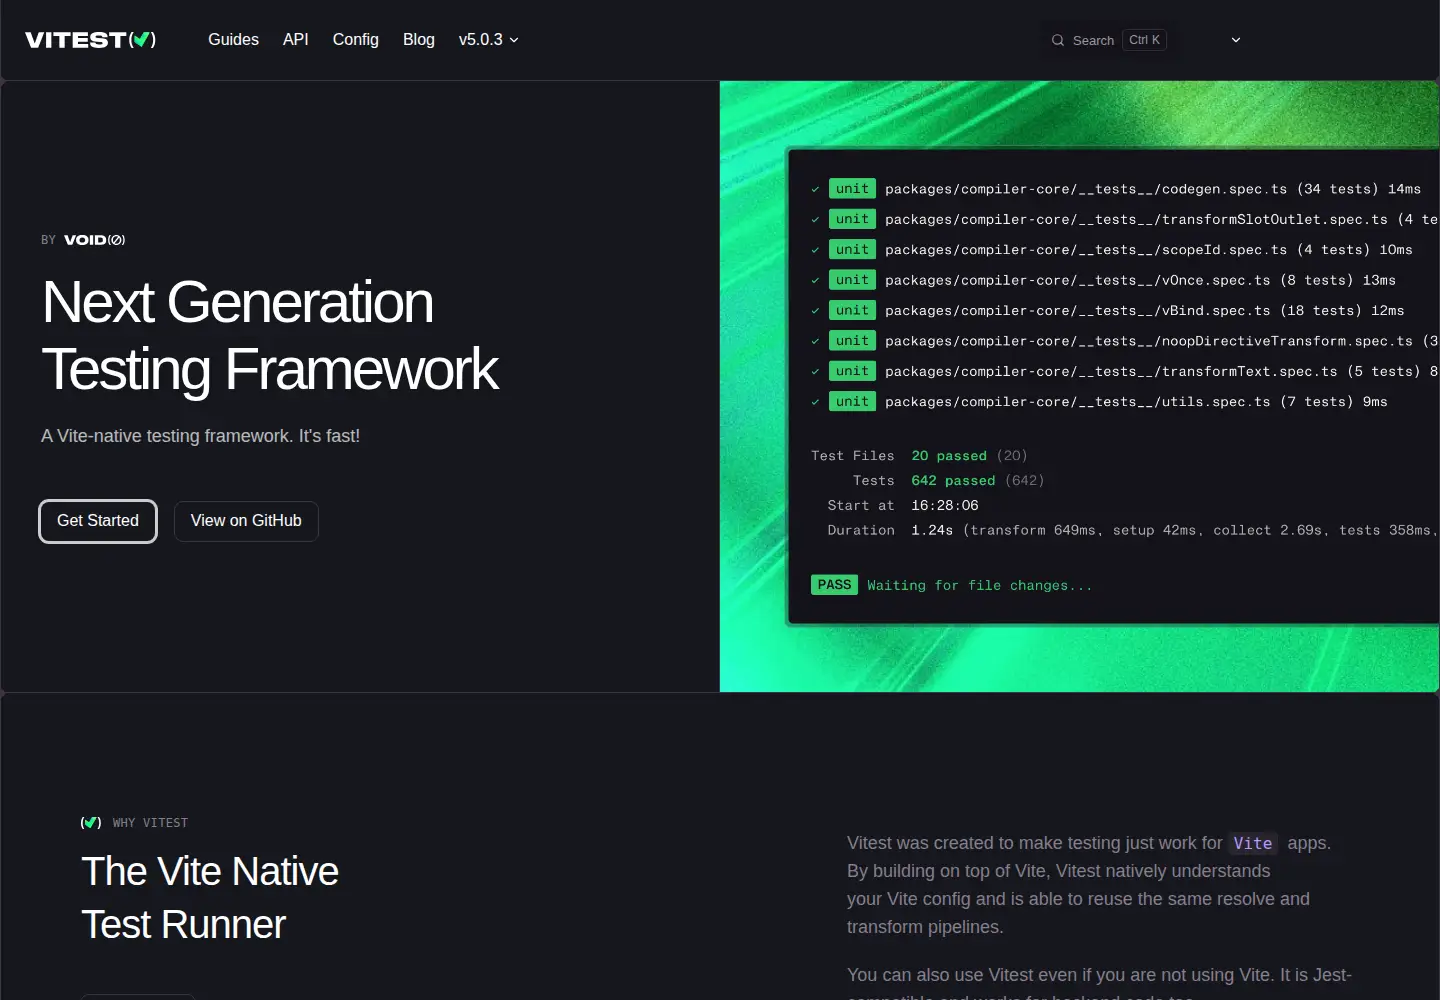This screenshot has width=1440, height=1000.
Task: Click the search magnifier icon
Action: [1058, 40]
